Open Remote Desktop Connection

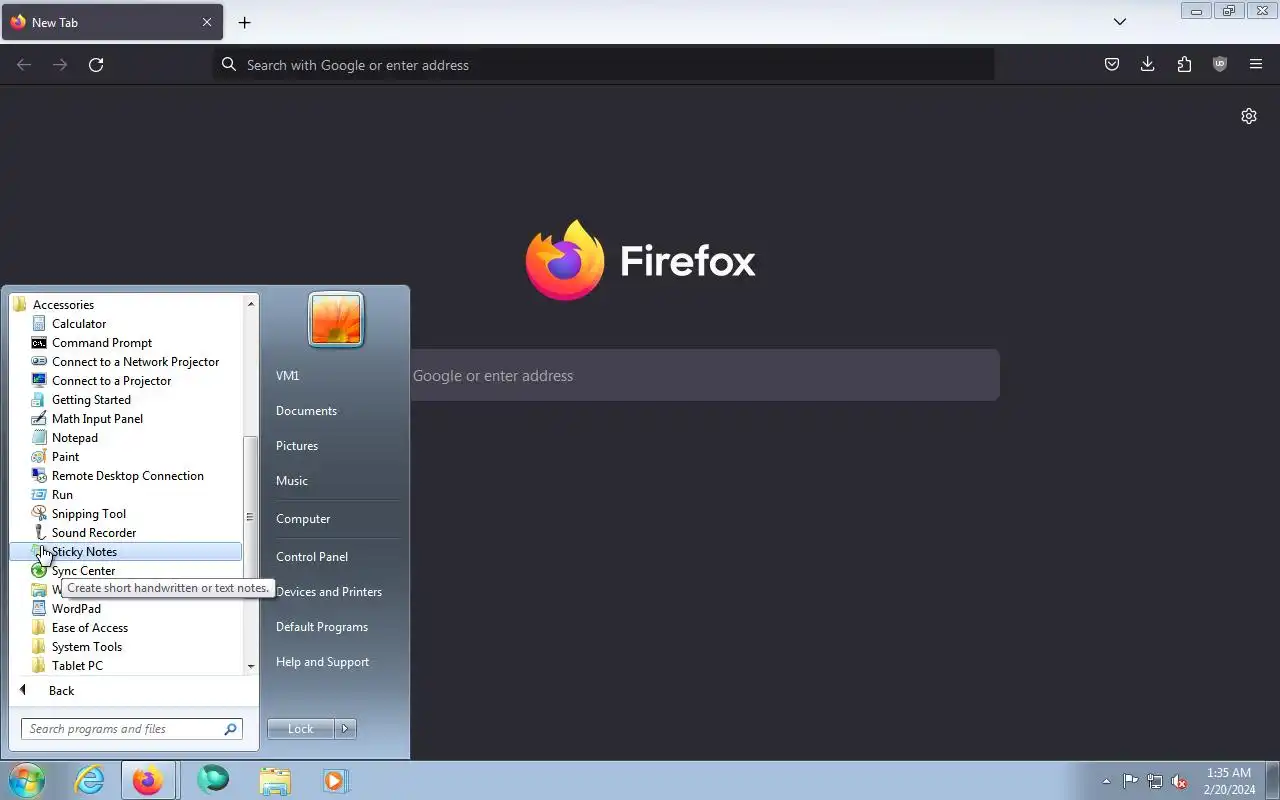pos(127,476)
